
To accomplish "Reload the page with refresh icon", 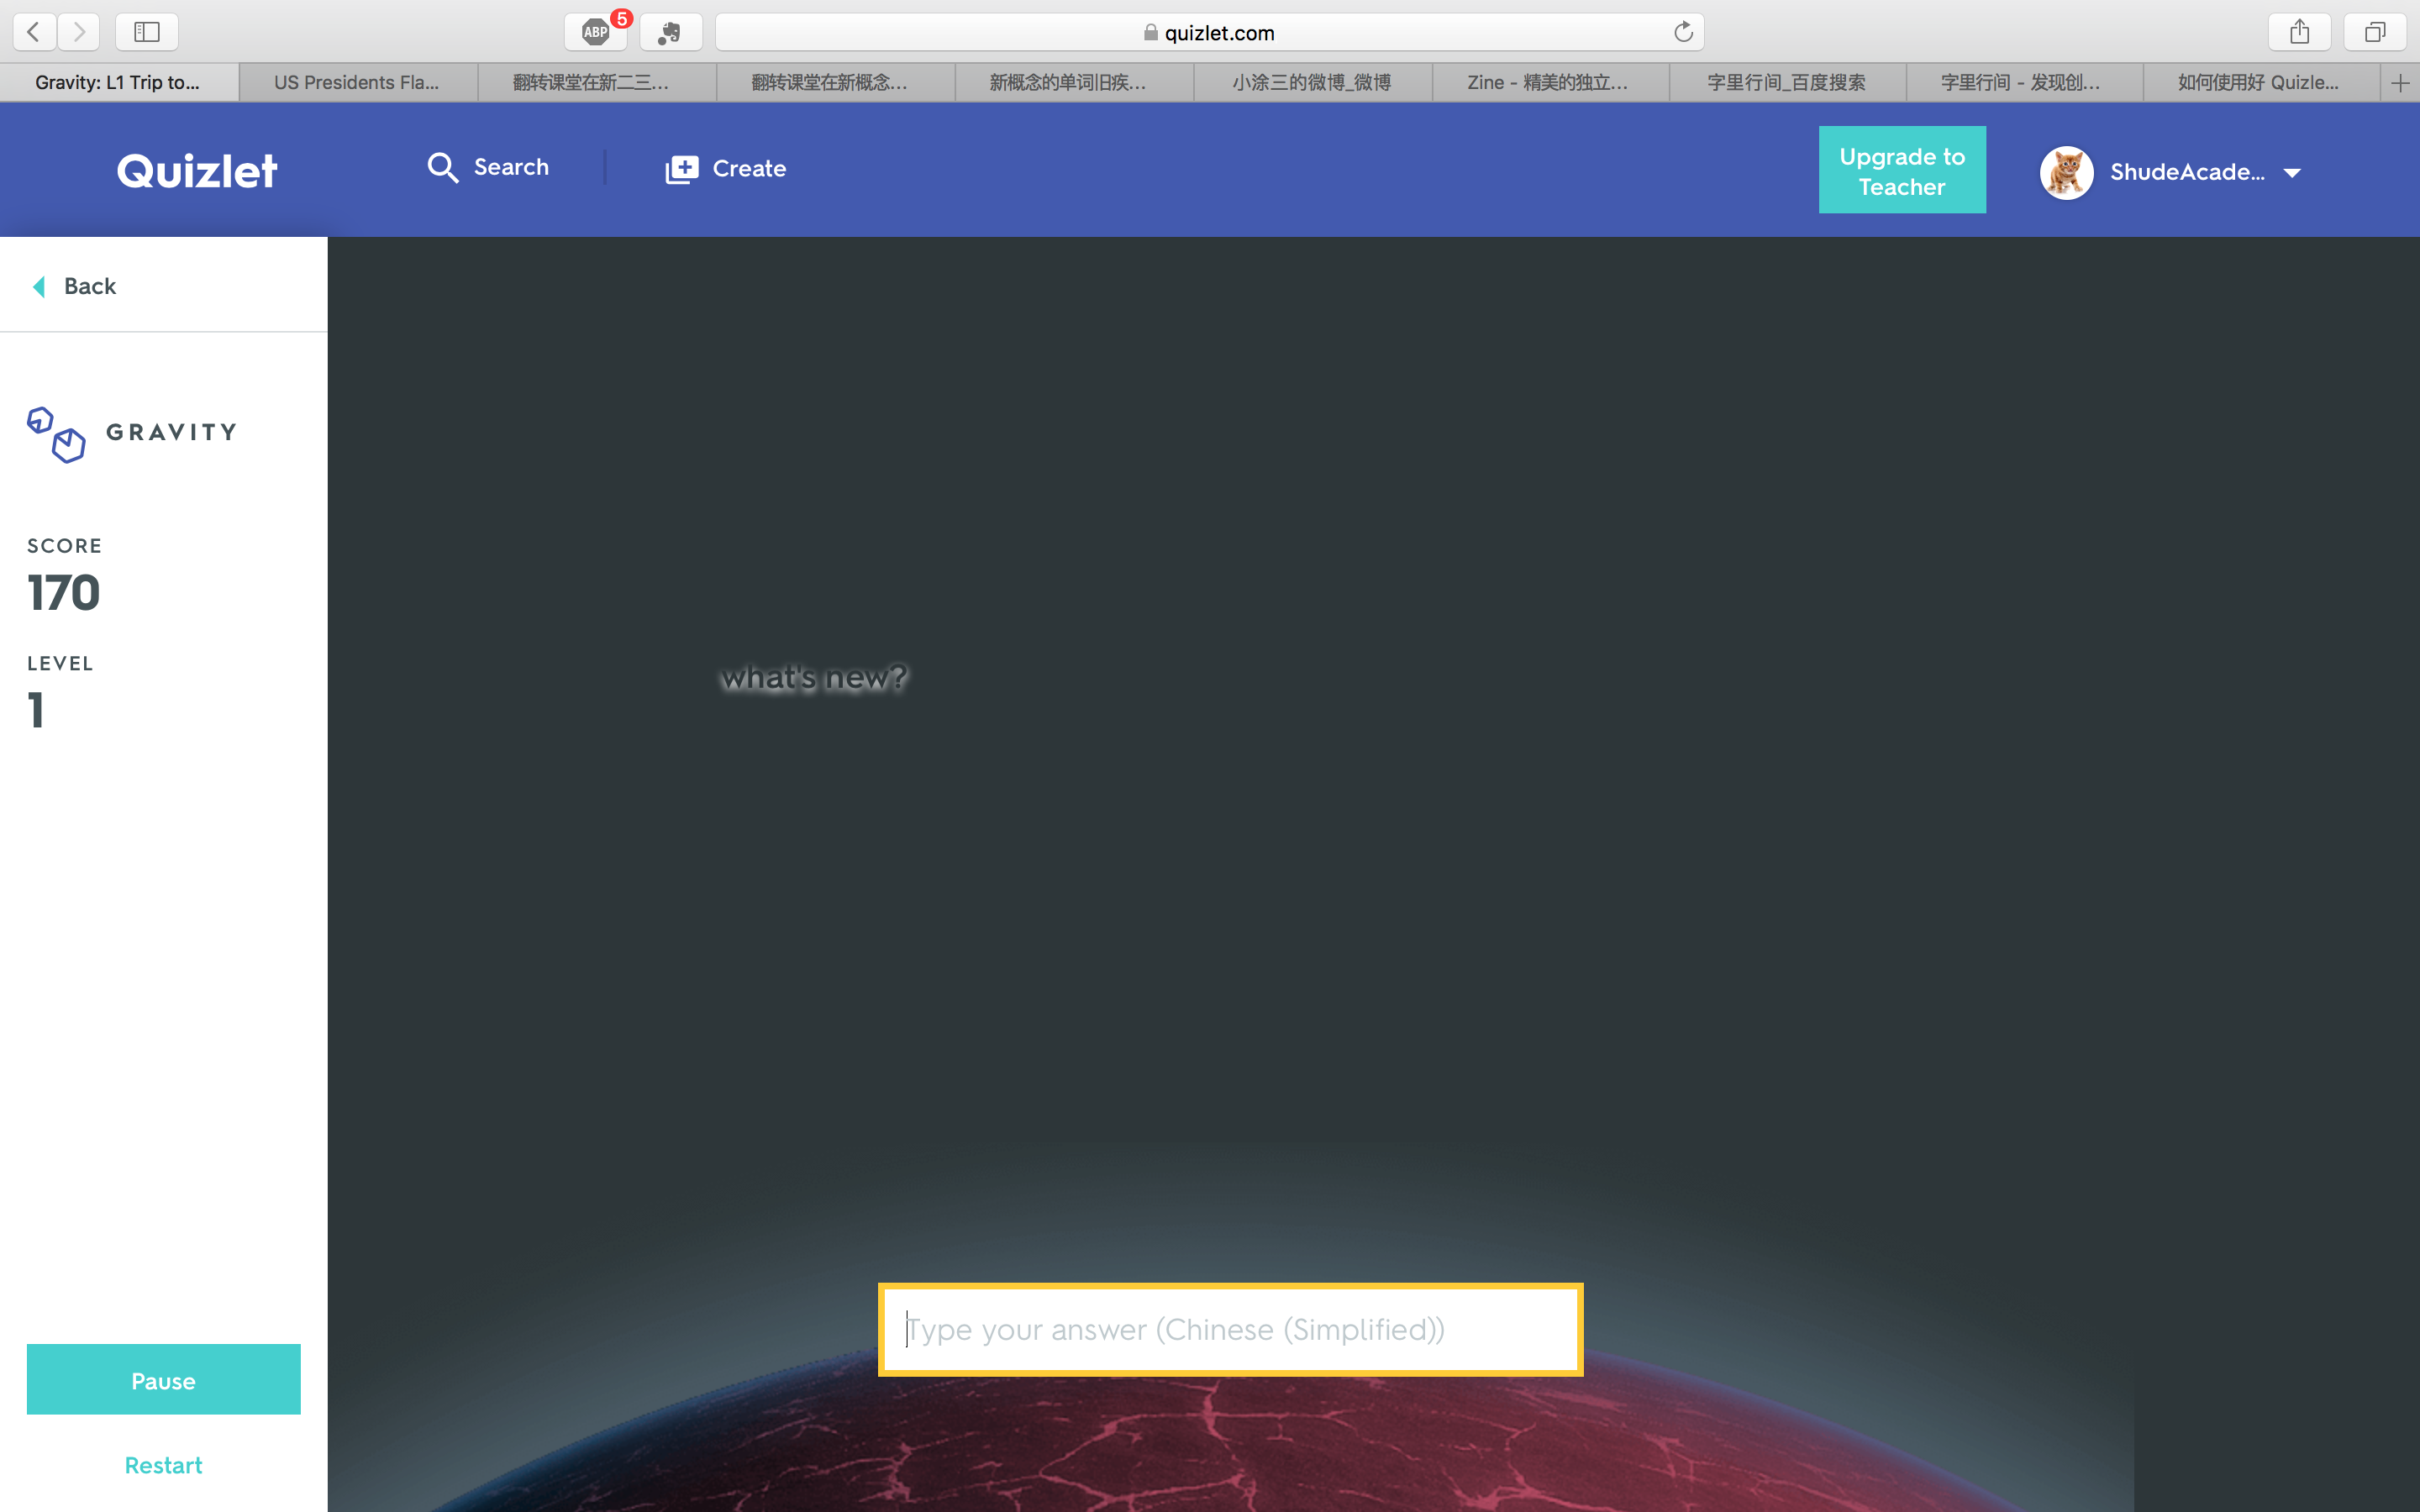I will [x=1683, y=32].
